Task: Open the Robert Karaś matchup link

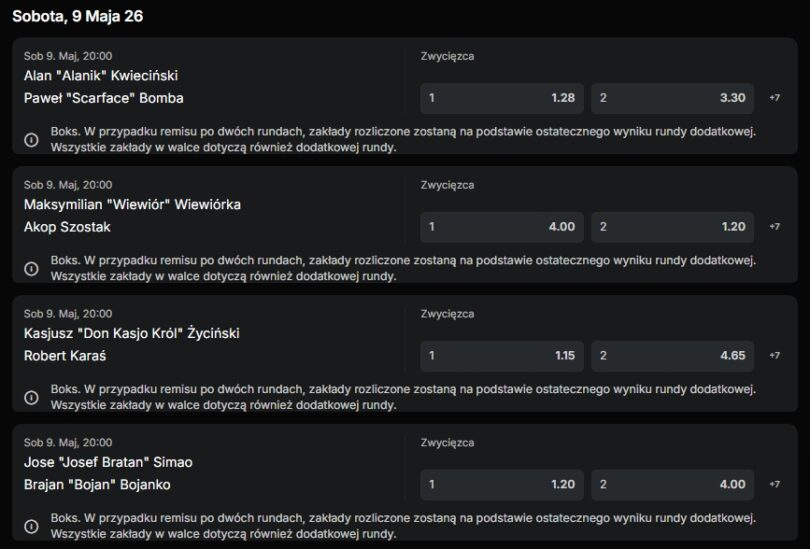Action: tap(65, 356)
